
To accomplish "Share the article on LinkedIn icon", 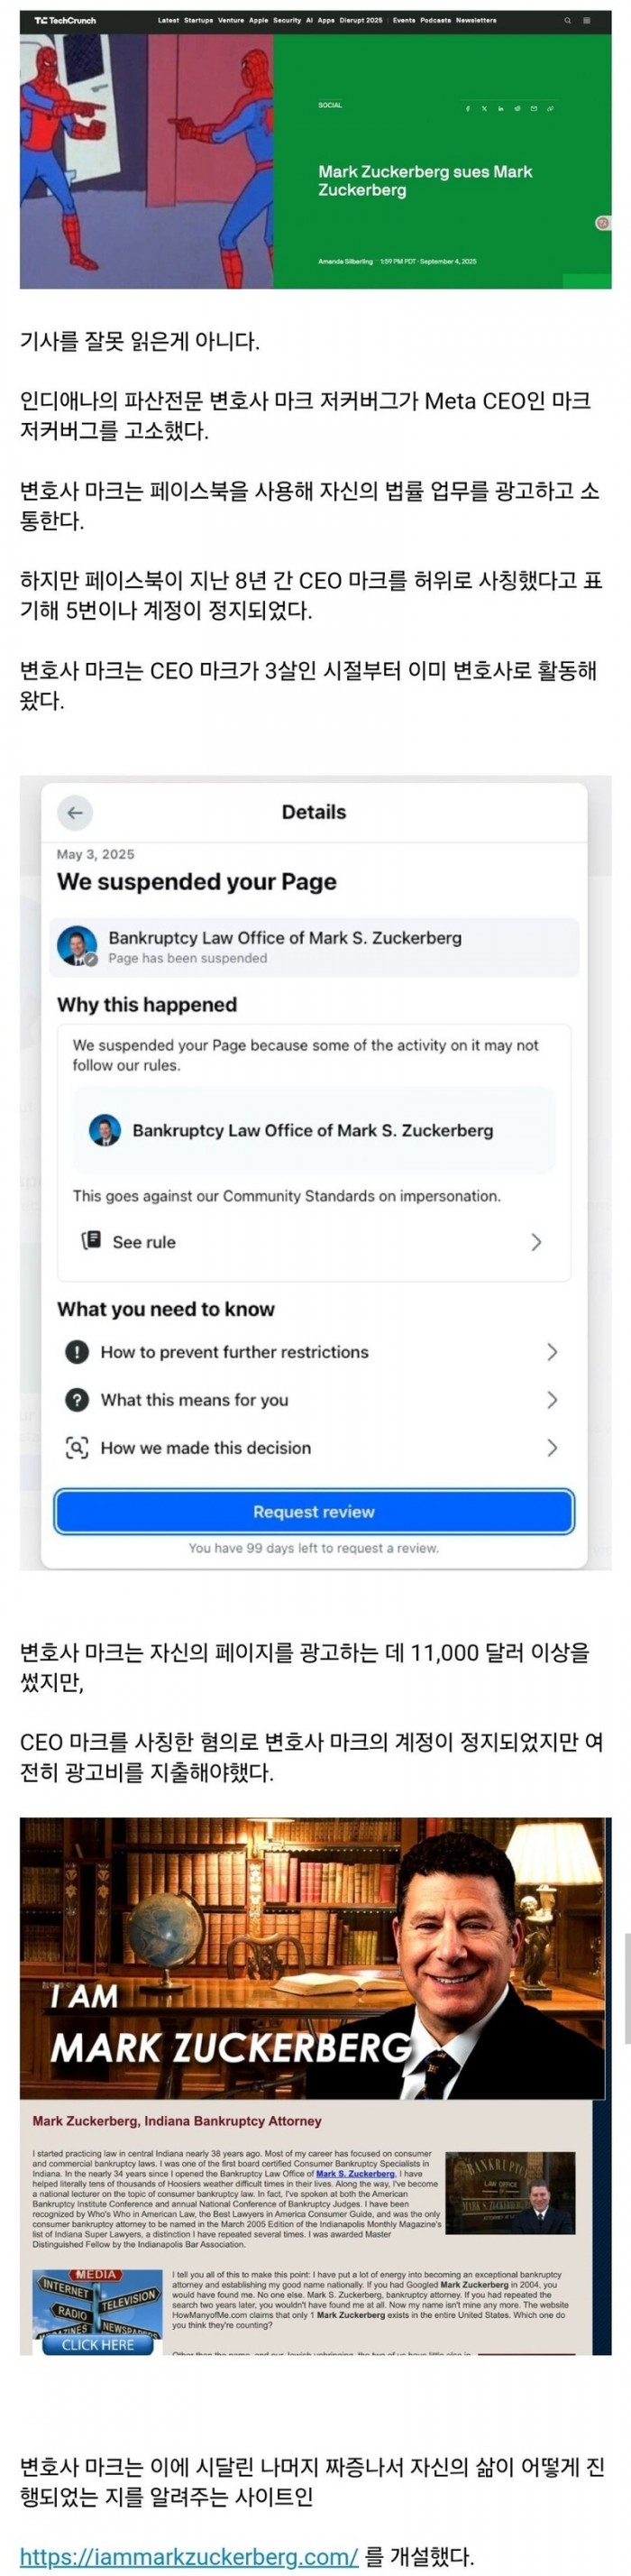I will [x=500, y=108].
